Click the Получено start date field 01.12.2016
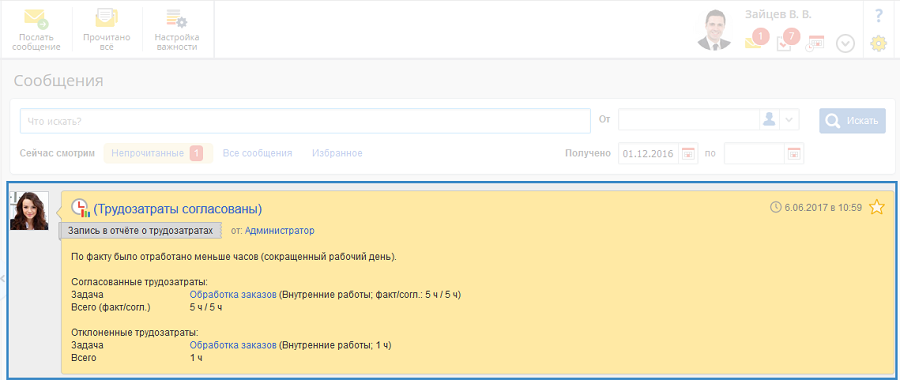The width and height of the screenshot is (900, 380). [649, 153]
